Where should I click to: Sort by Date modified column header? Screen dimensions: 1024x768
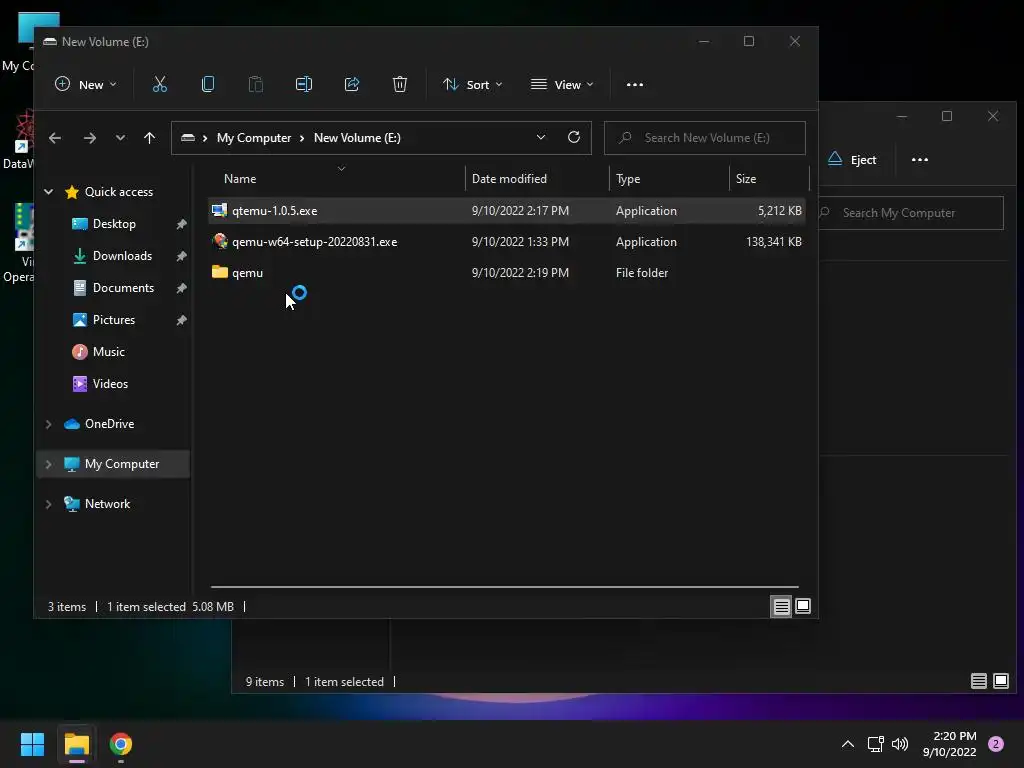537,178
